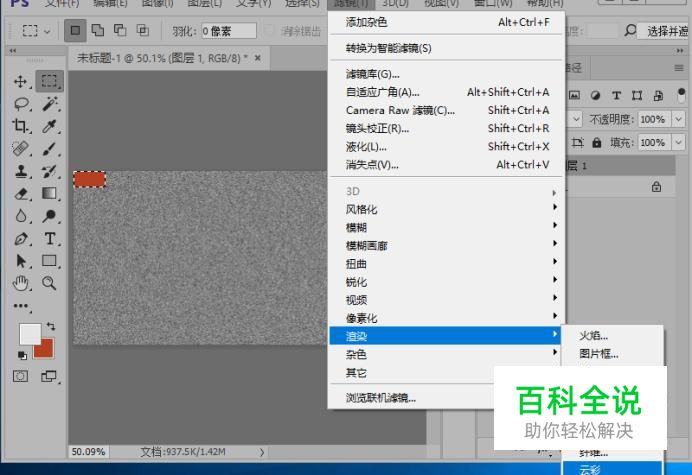This screenshot has width=692, height=475.
Task: Select the Path Selection tool
Action: pos(21,261)
